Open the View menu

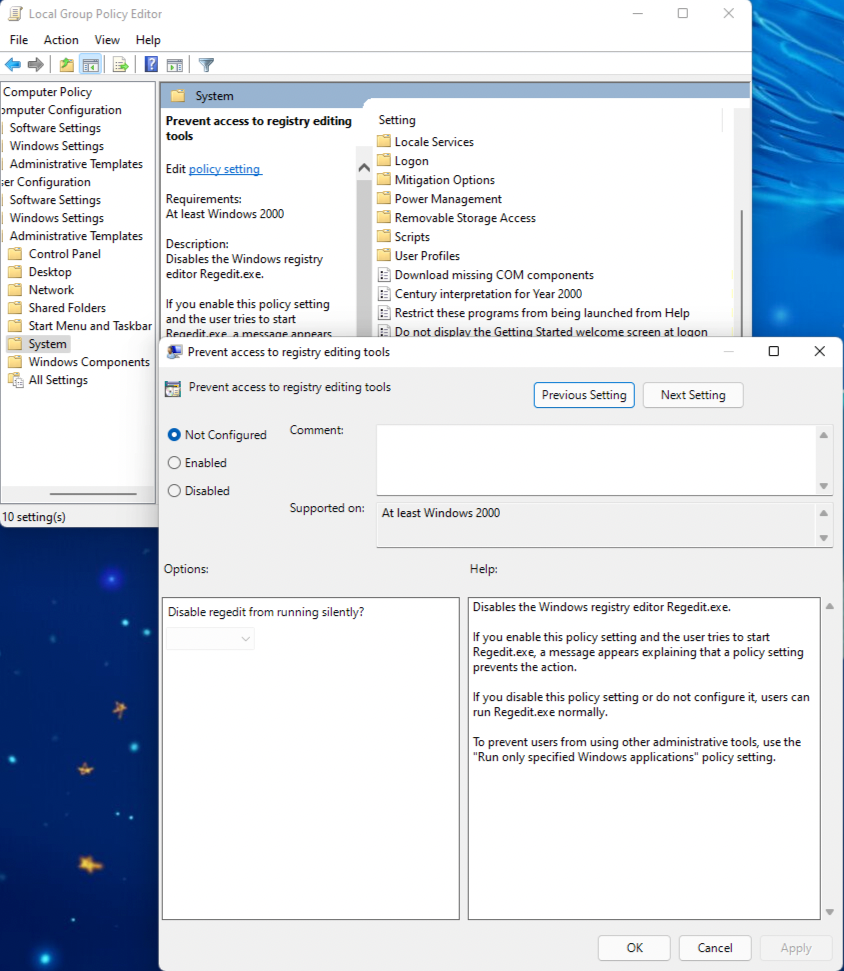(x=107, y=40)
